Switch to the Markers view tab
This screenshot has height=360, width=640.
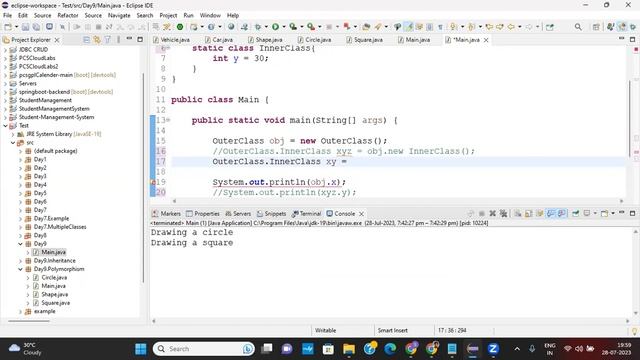click(x=166, y=214)
